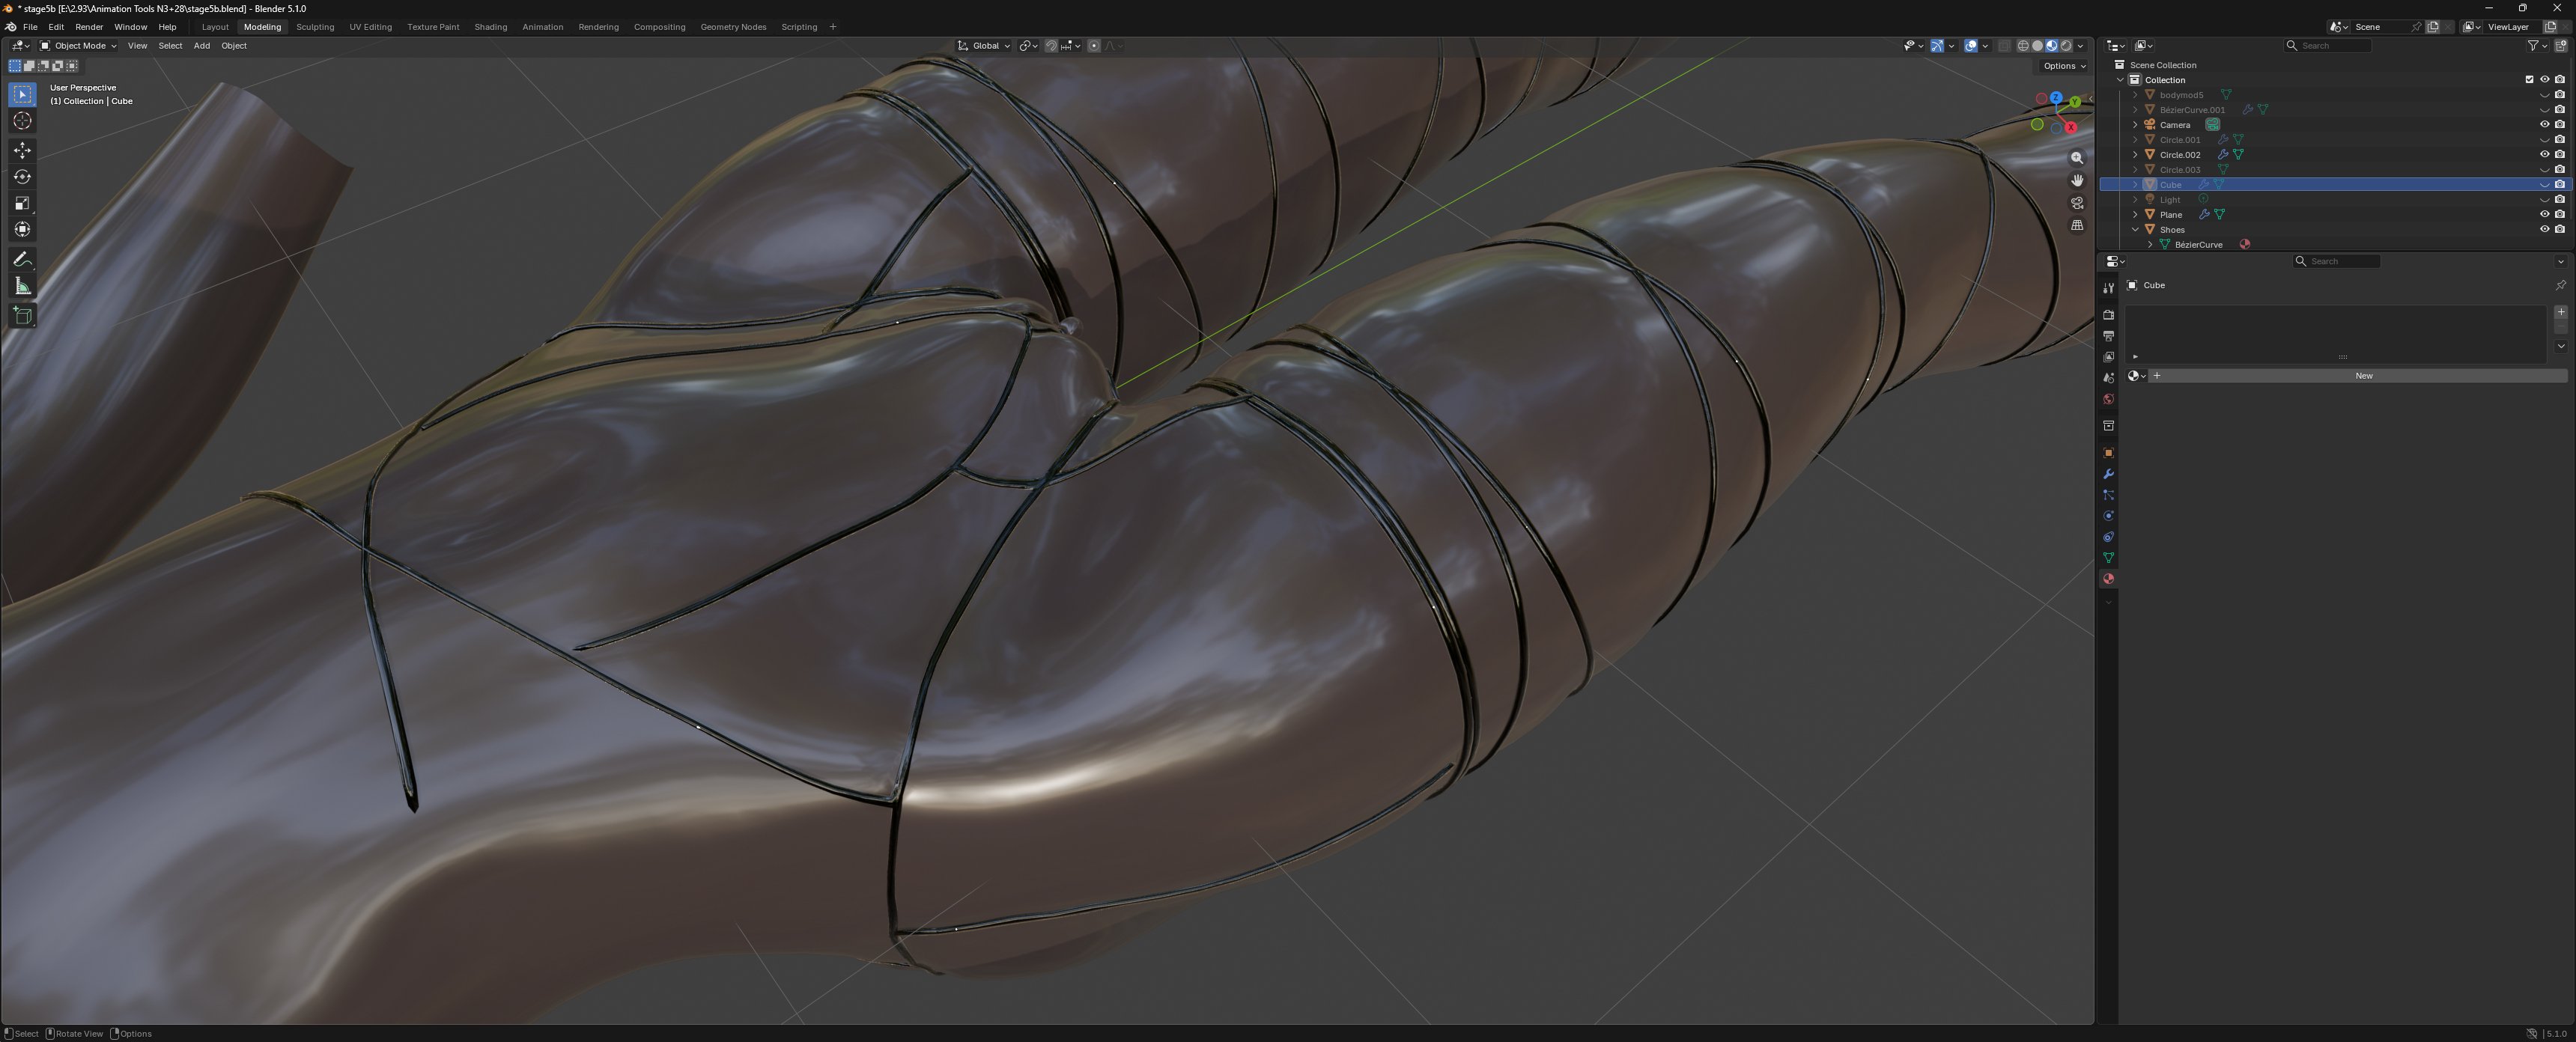Viewport: 2576px width, 1042px height.
Task: Select the Cursor tool in left toolbar
Action: [22, 121]
